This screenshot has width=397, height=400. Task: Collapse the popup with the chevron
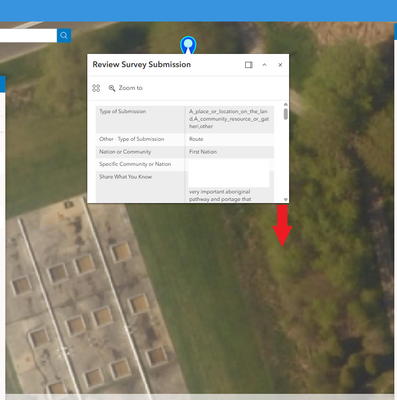(264, 65)
